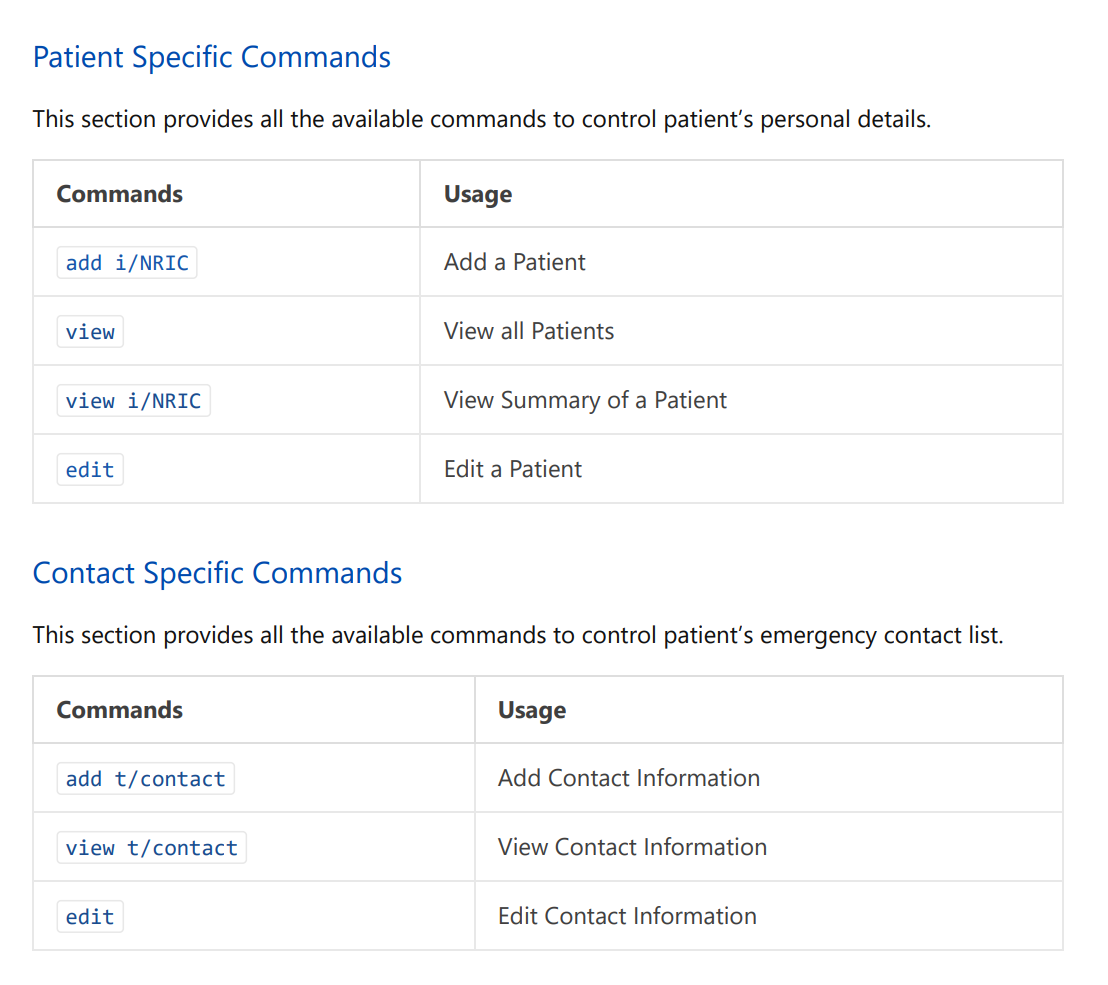This screenshot has height=985, width=1108.
Task: Click the 'View Summary of a Patient' text
Action: 585,400
